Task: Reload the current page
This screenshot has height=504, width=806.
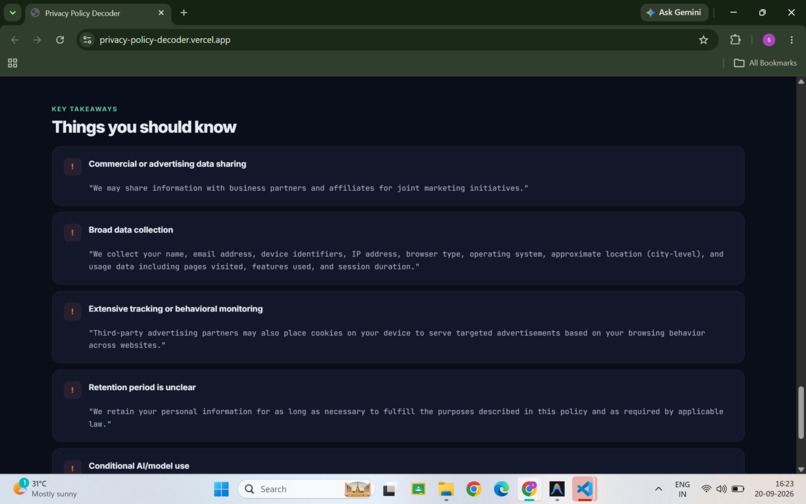Action: (x=60, y=40)
